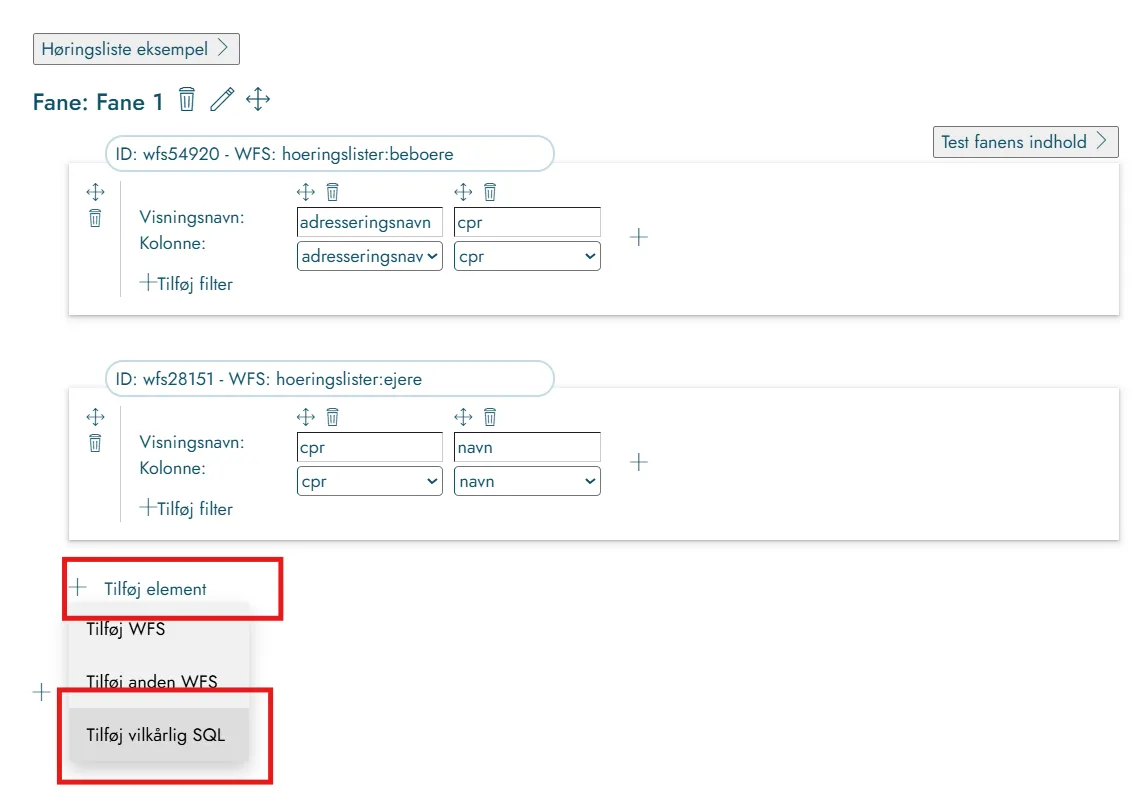Add a new column to the beboere block
The height and width of the screenshot is (808, 1147).
point(639,237)
